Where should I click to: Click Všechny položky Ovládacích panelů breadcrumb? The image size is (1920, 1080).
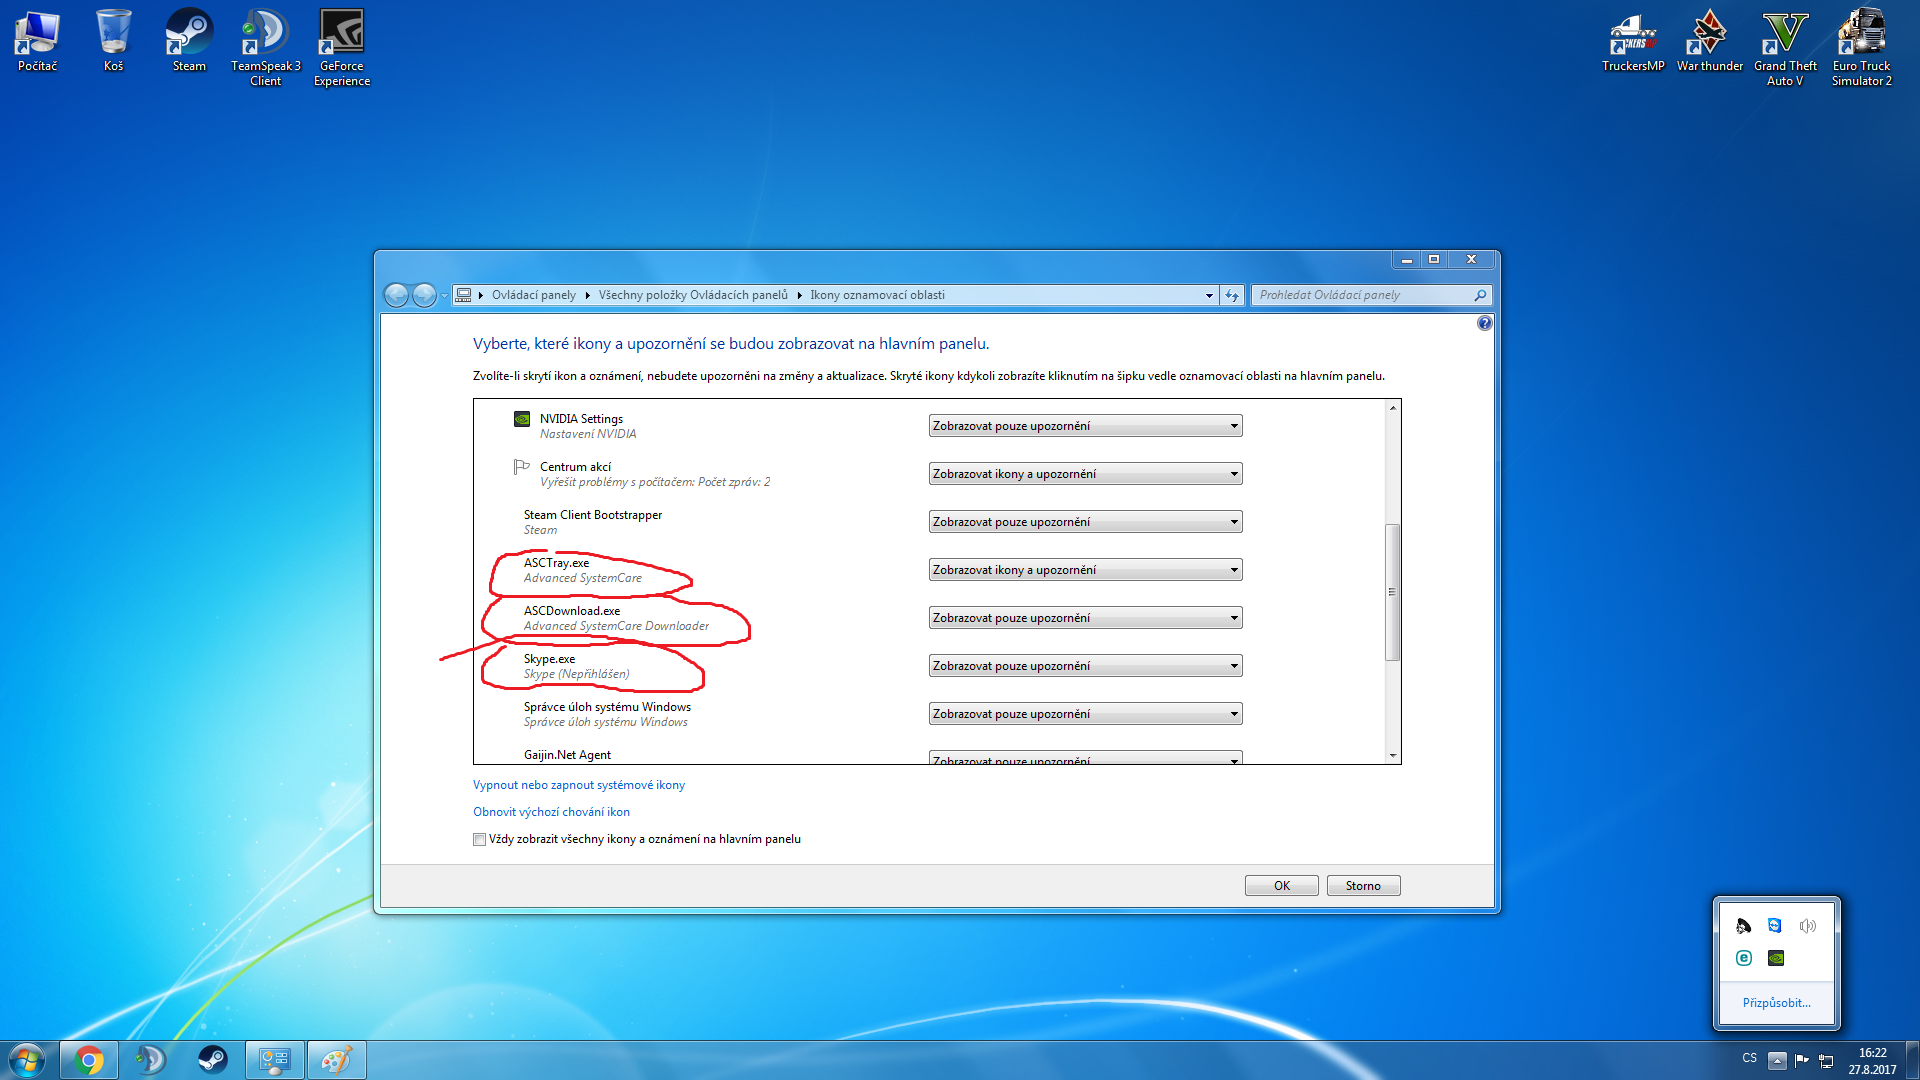692,295
